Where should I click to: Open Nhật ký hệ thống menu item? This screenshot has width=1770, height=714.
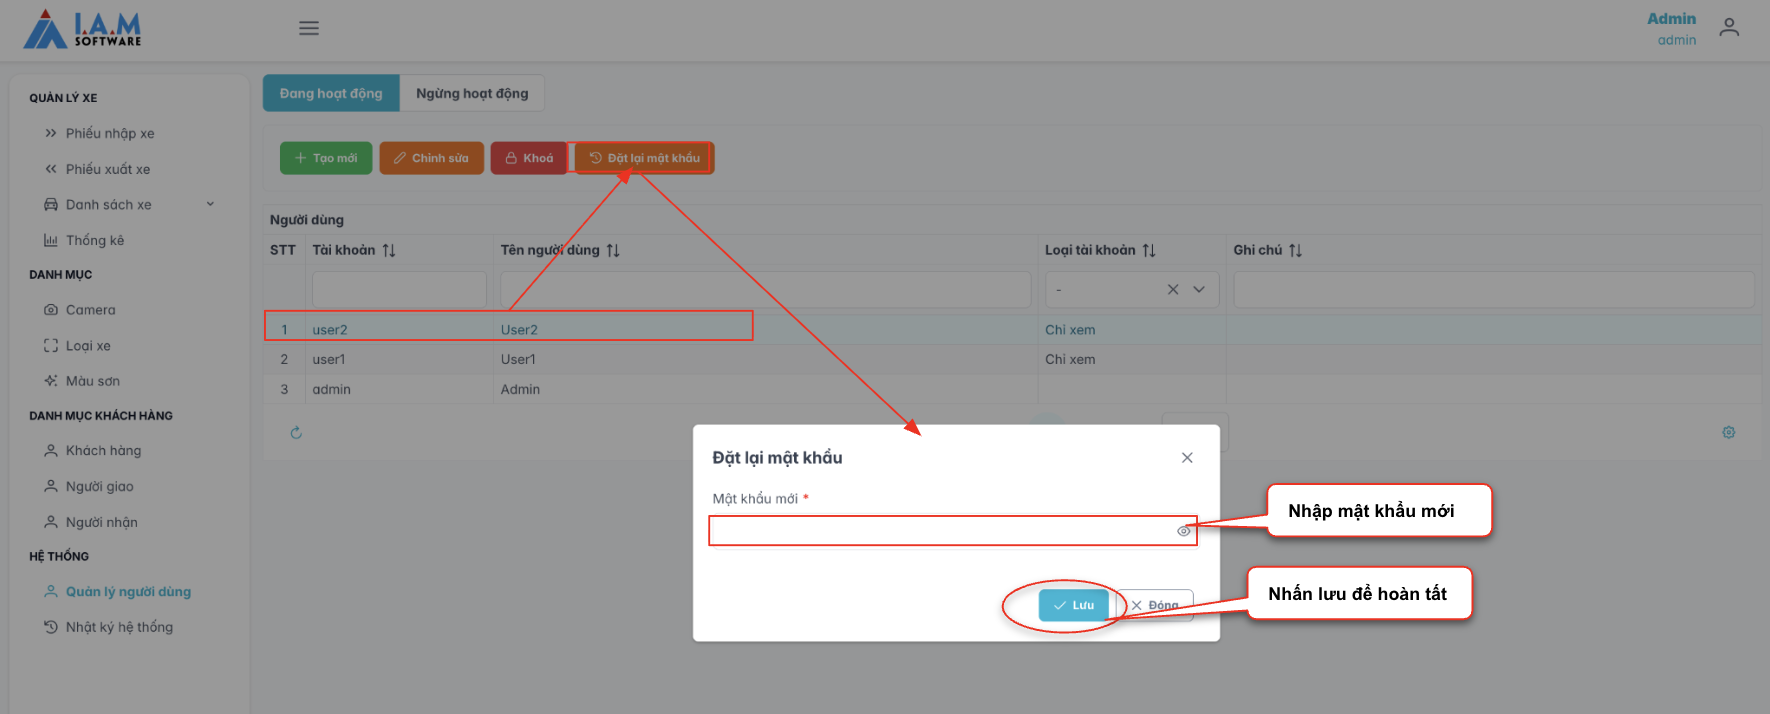coord(119,627)
